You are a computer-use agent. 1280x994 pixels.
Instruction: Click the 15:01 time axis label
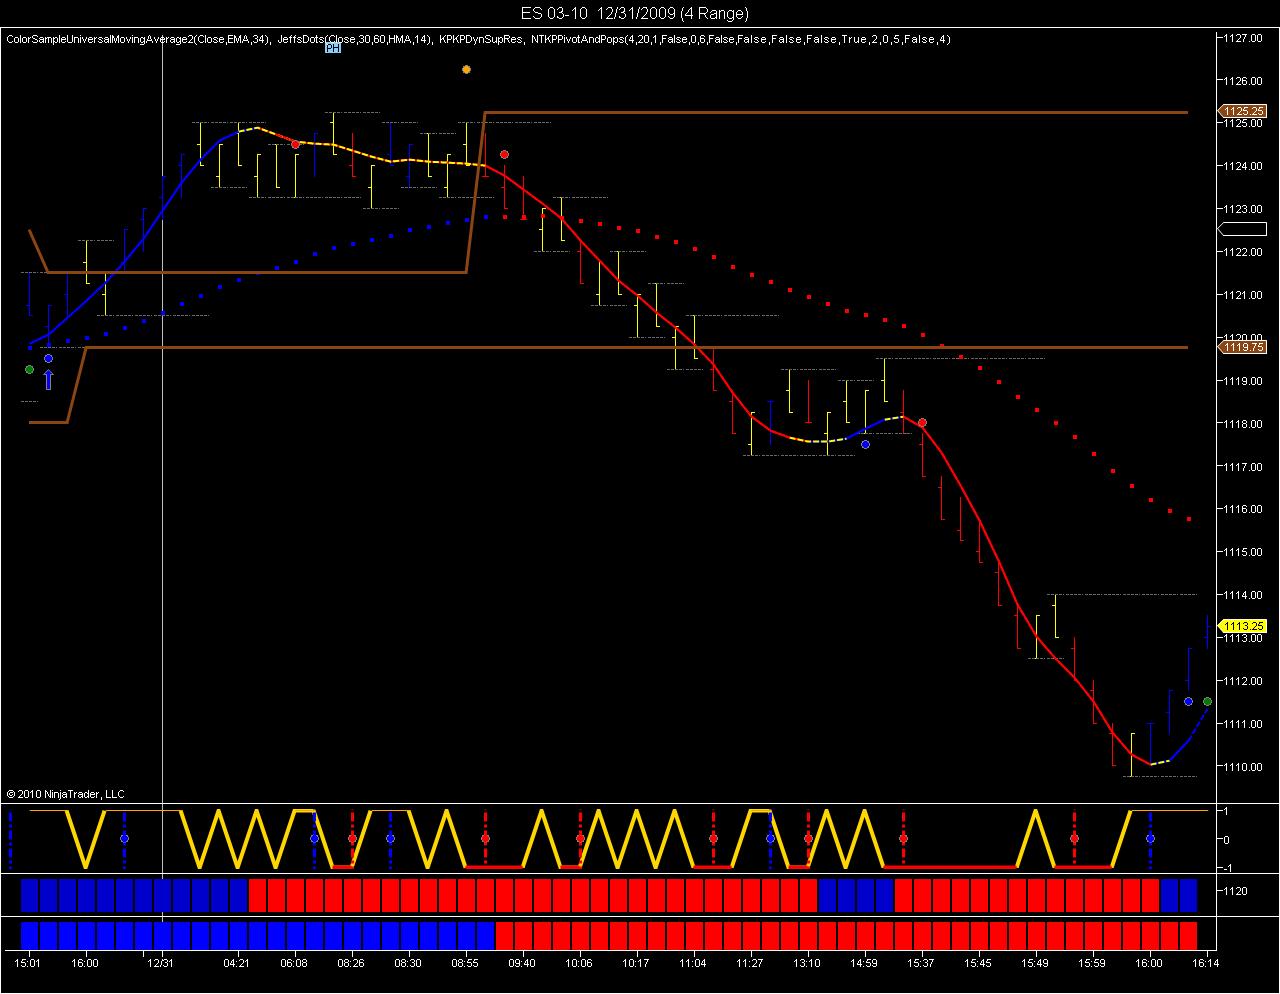coord(28,963)
